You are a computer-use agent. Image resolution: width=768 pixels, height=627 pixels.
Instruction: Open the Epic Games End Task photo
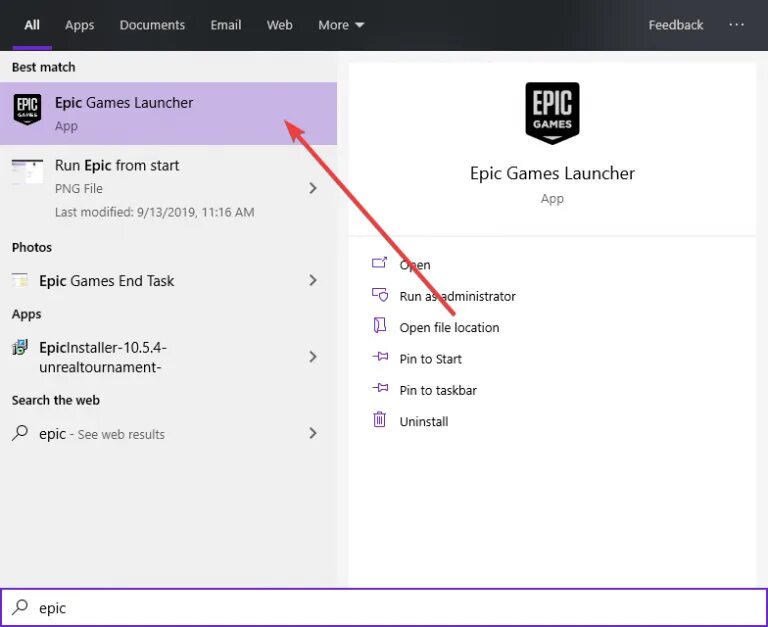point(168,280)
